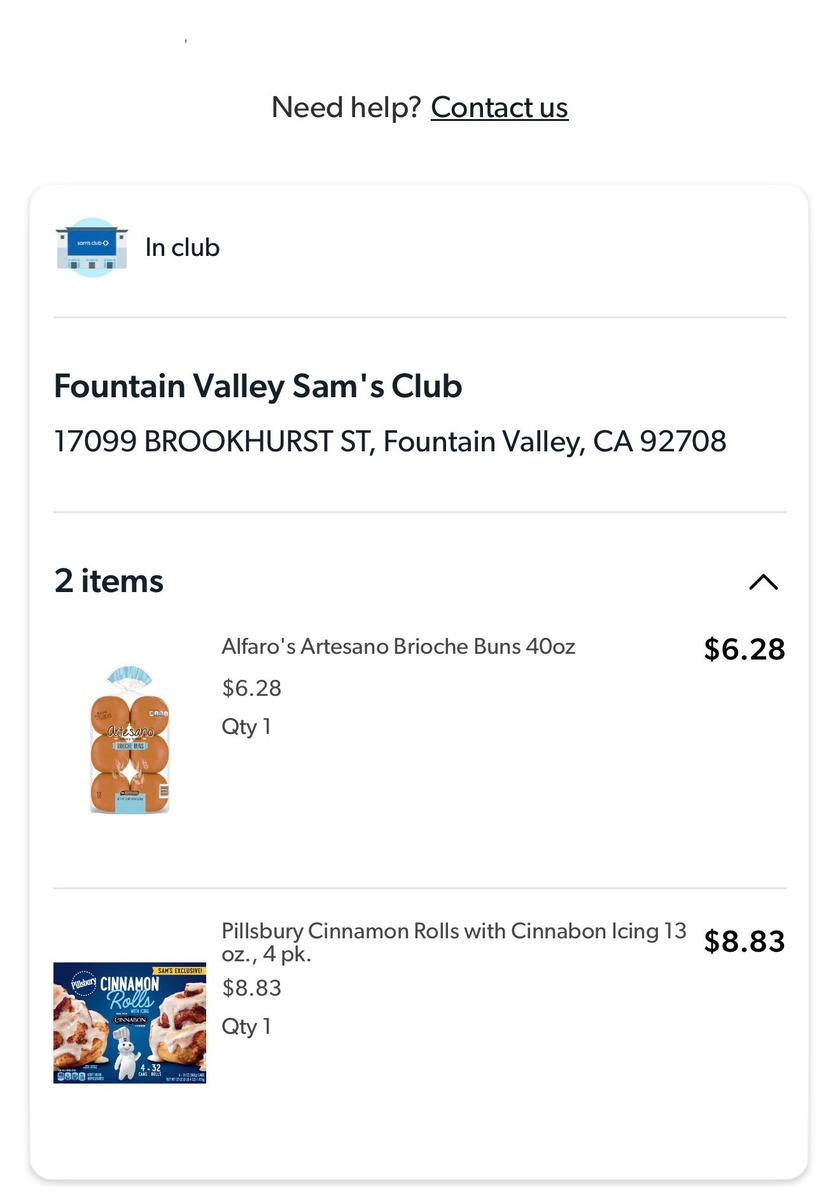Click the "In club" label
Viewport: 840px width, 1200px height.
tap(182, 247)
